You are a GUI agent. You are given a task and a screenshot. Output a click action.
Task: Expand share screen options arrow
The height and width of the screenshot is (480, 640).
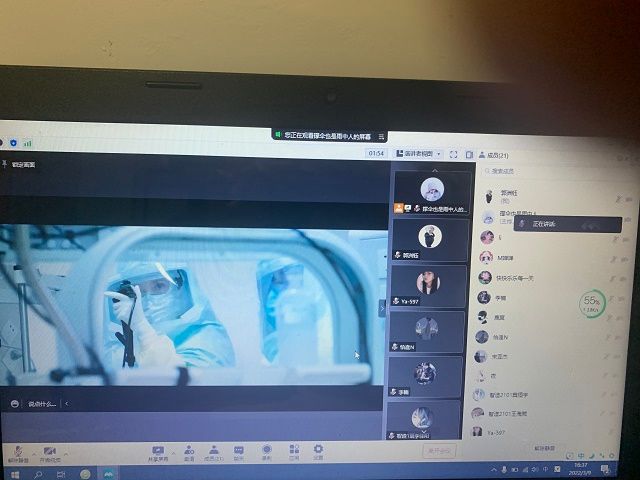[x=173, y=453]
